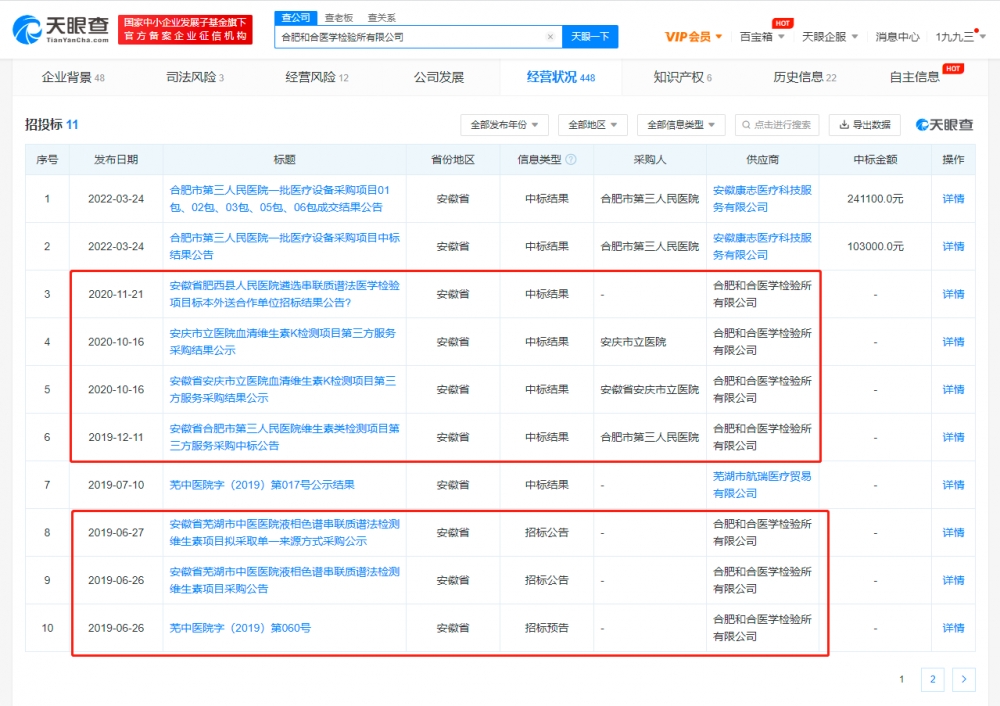Expand the 全部发布年份 filter dropdown
This screenshot has width=1000, height=706.
coord(504,125)
